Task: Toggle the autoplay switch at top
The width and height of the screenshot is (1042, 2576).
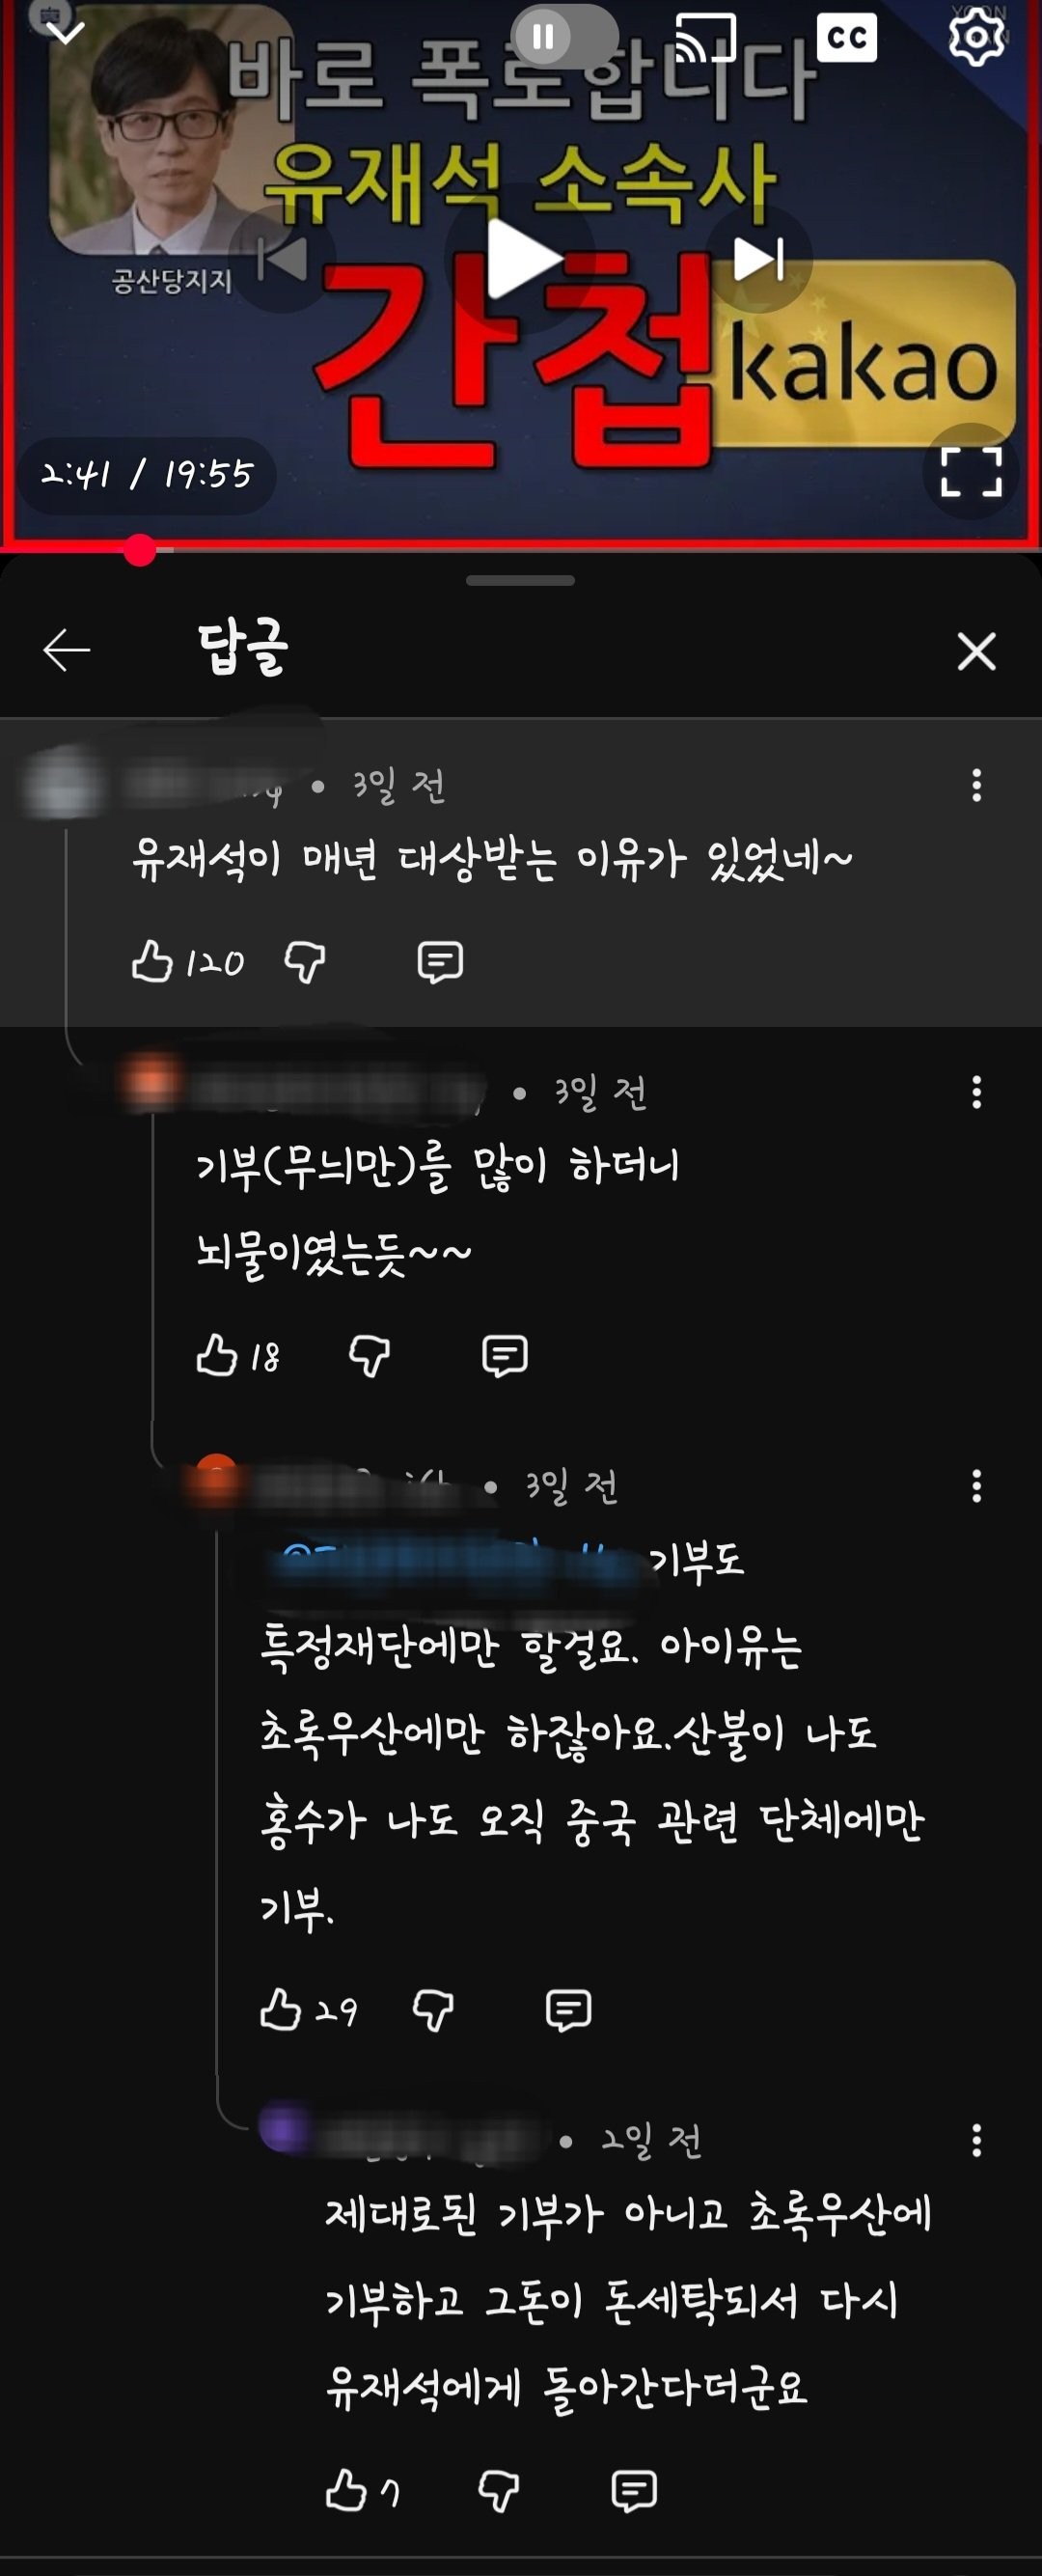Action: [565, 37]
